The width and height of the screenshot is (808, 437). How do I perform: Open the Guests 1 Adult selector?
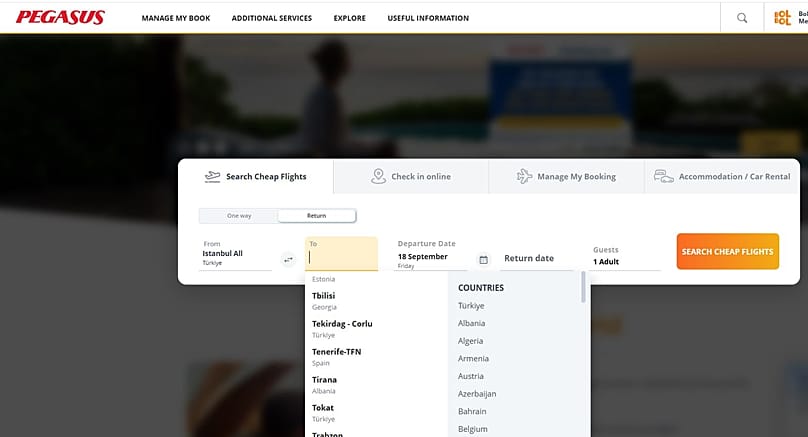[x=626, y=256]
